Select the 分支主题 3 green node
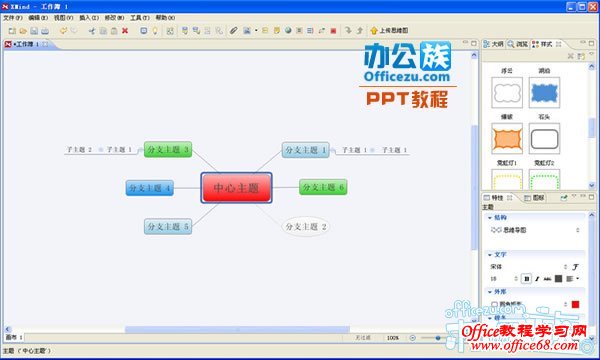The image size is (600, 360). (168, 150)
